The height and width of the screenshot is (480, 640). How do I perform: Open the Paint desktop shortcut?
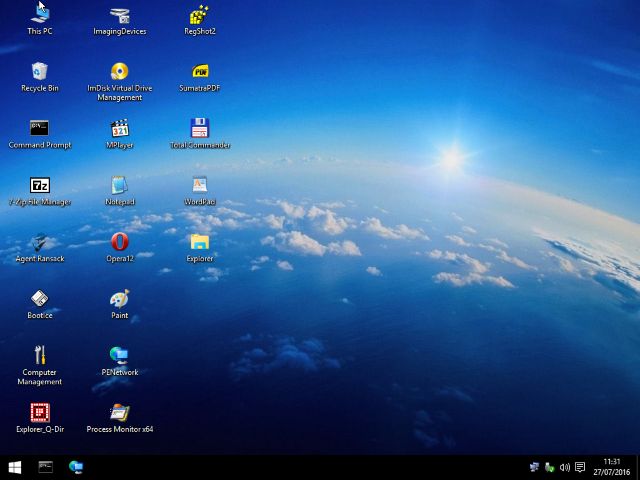(120, 300)
